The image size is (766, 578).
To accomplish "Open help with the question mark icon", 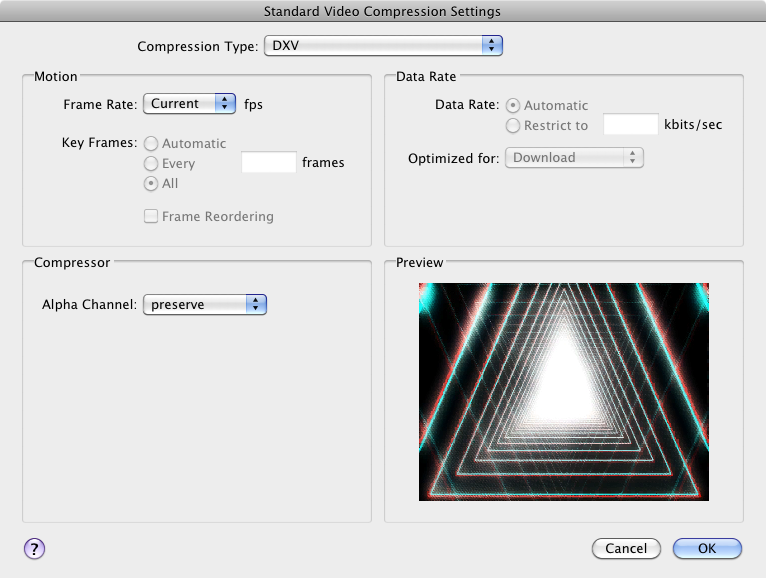I will tap(34, 549).
